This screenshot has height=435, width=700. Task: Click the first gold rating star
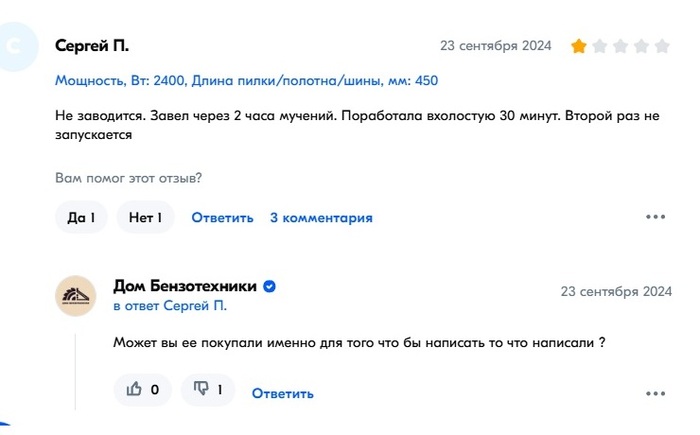tap(578, 46)
